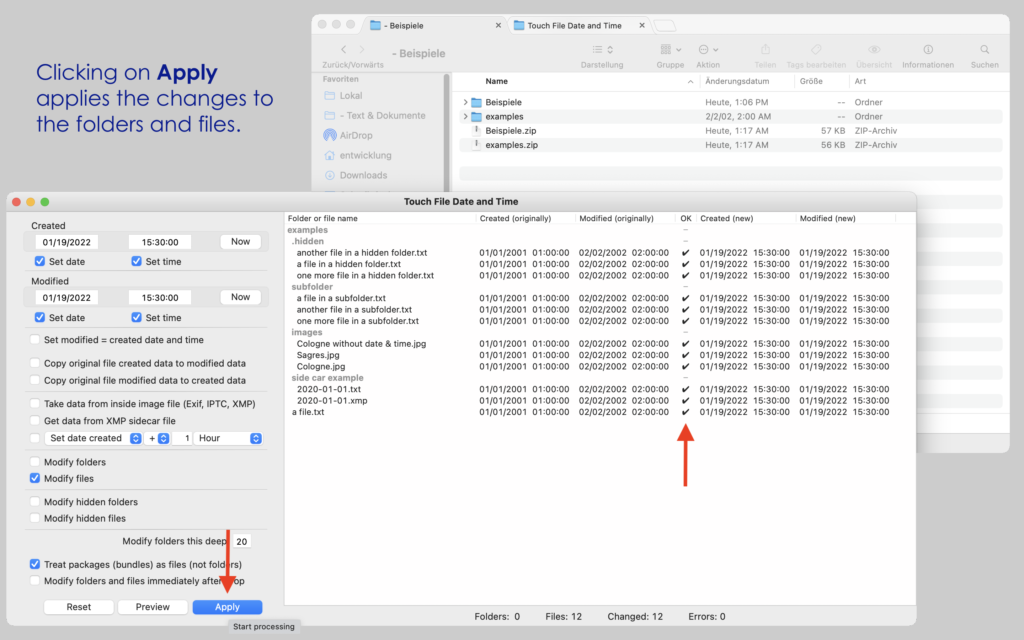This screenshot has height=640, width=1024.
Task: Edit the Created time field 15:30:00
Action: tap(160, 242)
